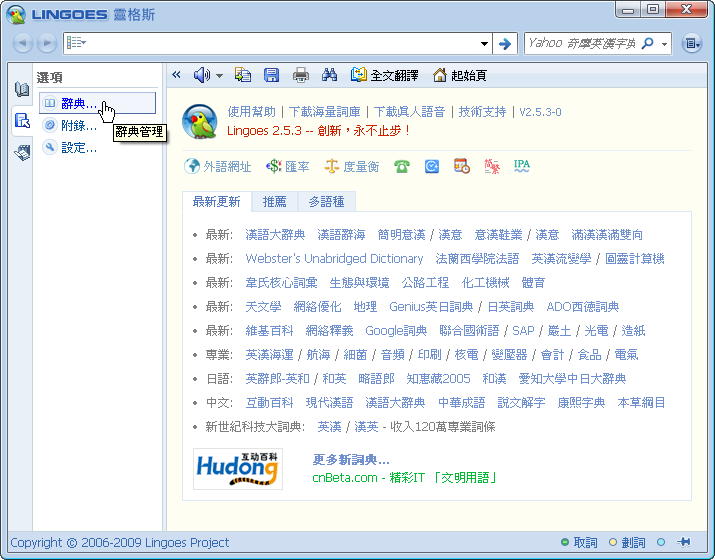Open Google詞典 link

[x=396, y=331]
